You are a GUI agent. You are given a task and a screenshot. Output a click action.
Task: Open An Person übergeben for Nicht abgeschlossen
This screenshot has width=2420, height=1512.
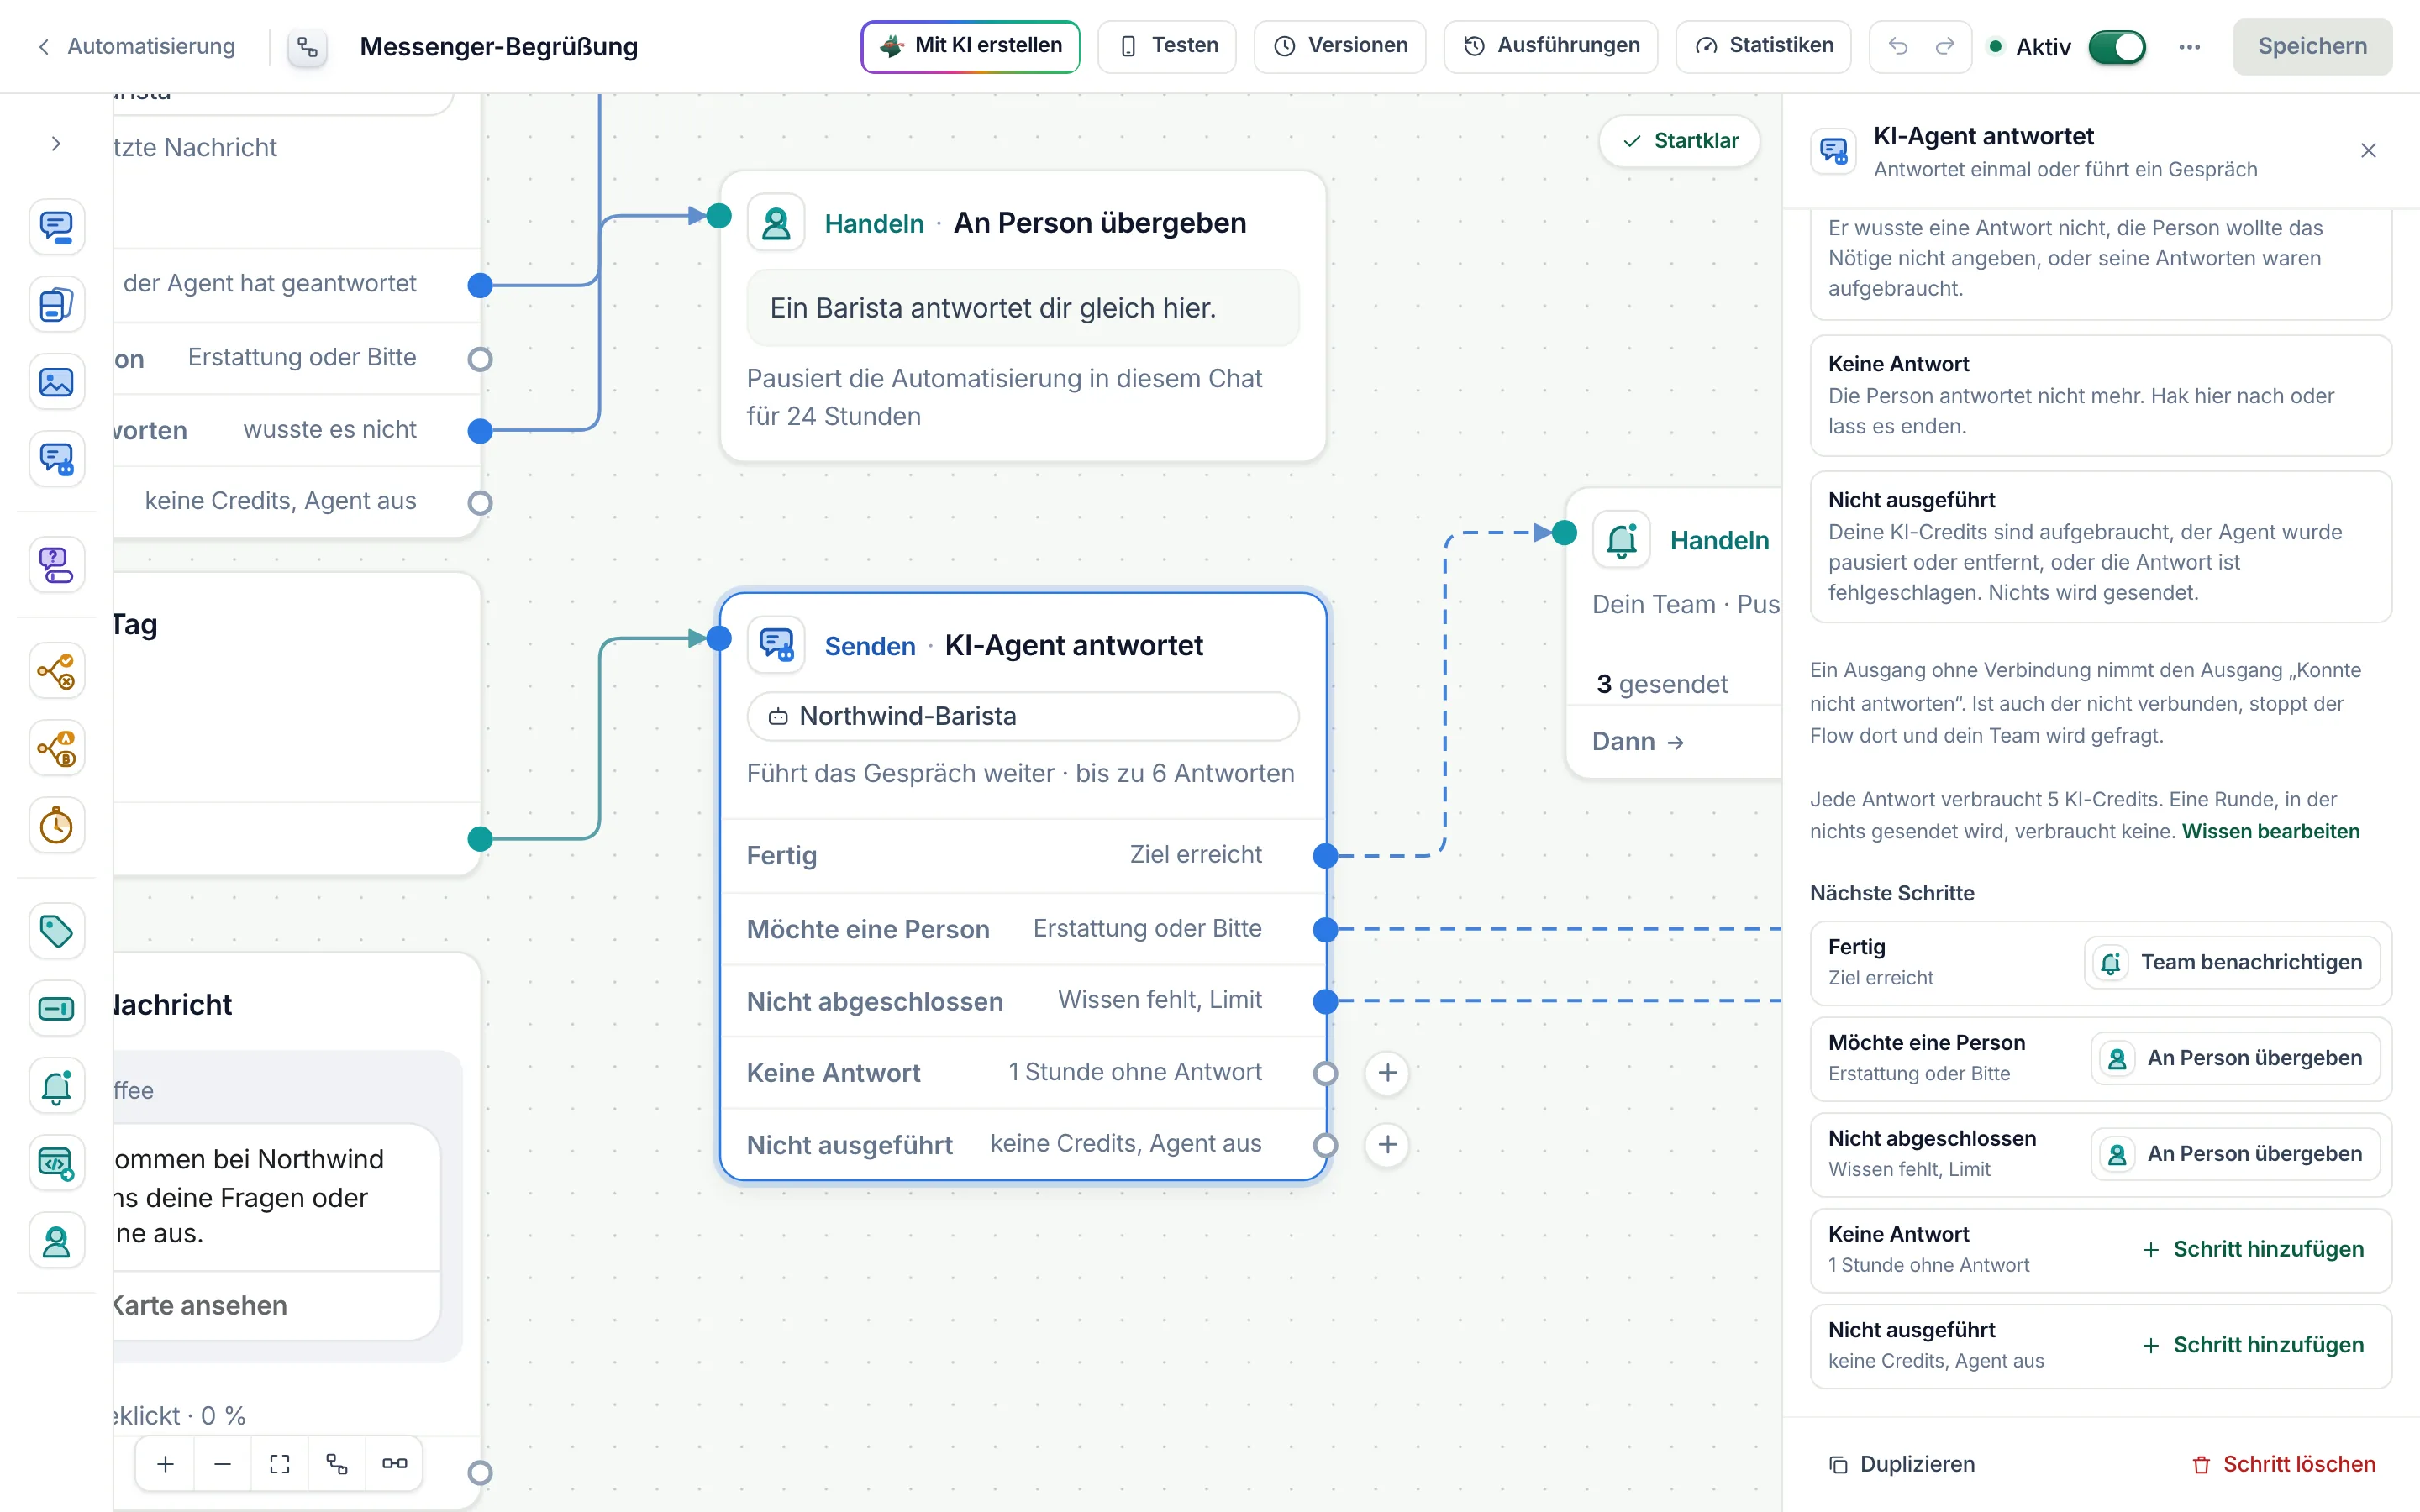pos(2235,1154)
